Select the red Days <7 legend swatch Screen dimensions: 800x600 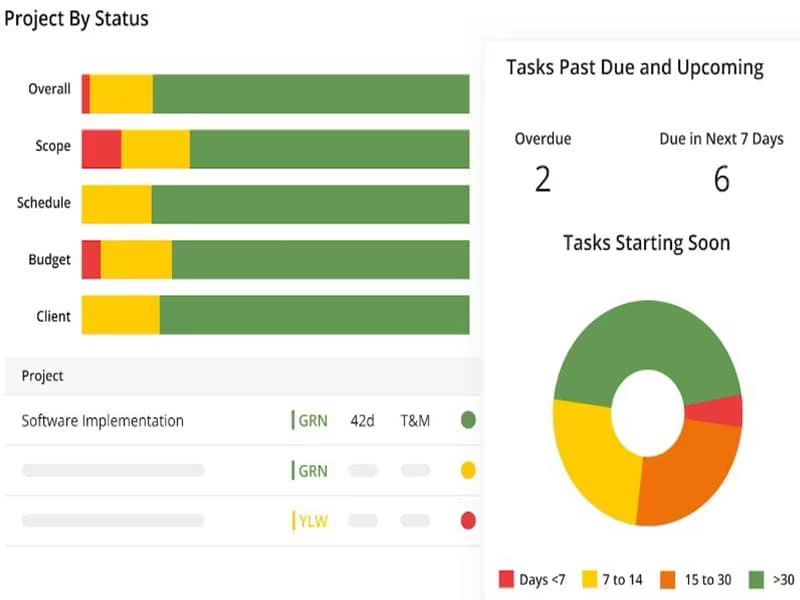coord(506,580)
